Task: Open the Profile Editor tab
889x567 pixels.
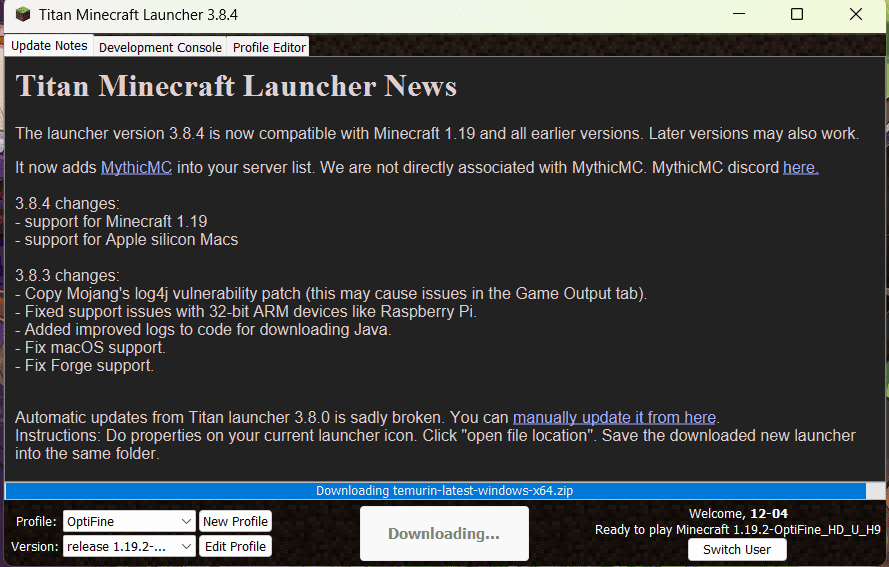Action: [269, 47]
